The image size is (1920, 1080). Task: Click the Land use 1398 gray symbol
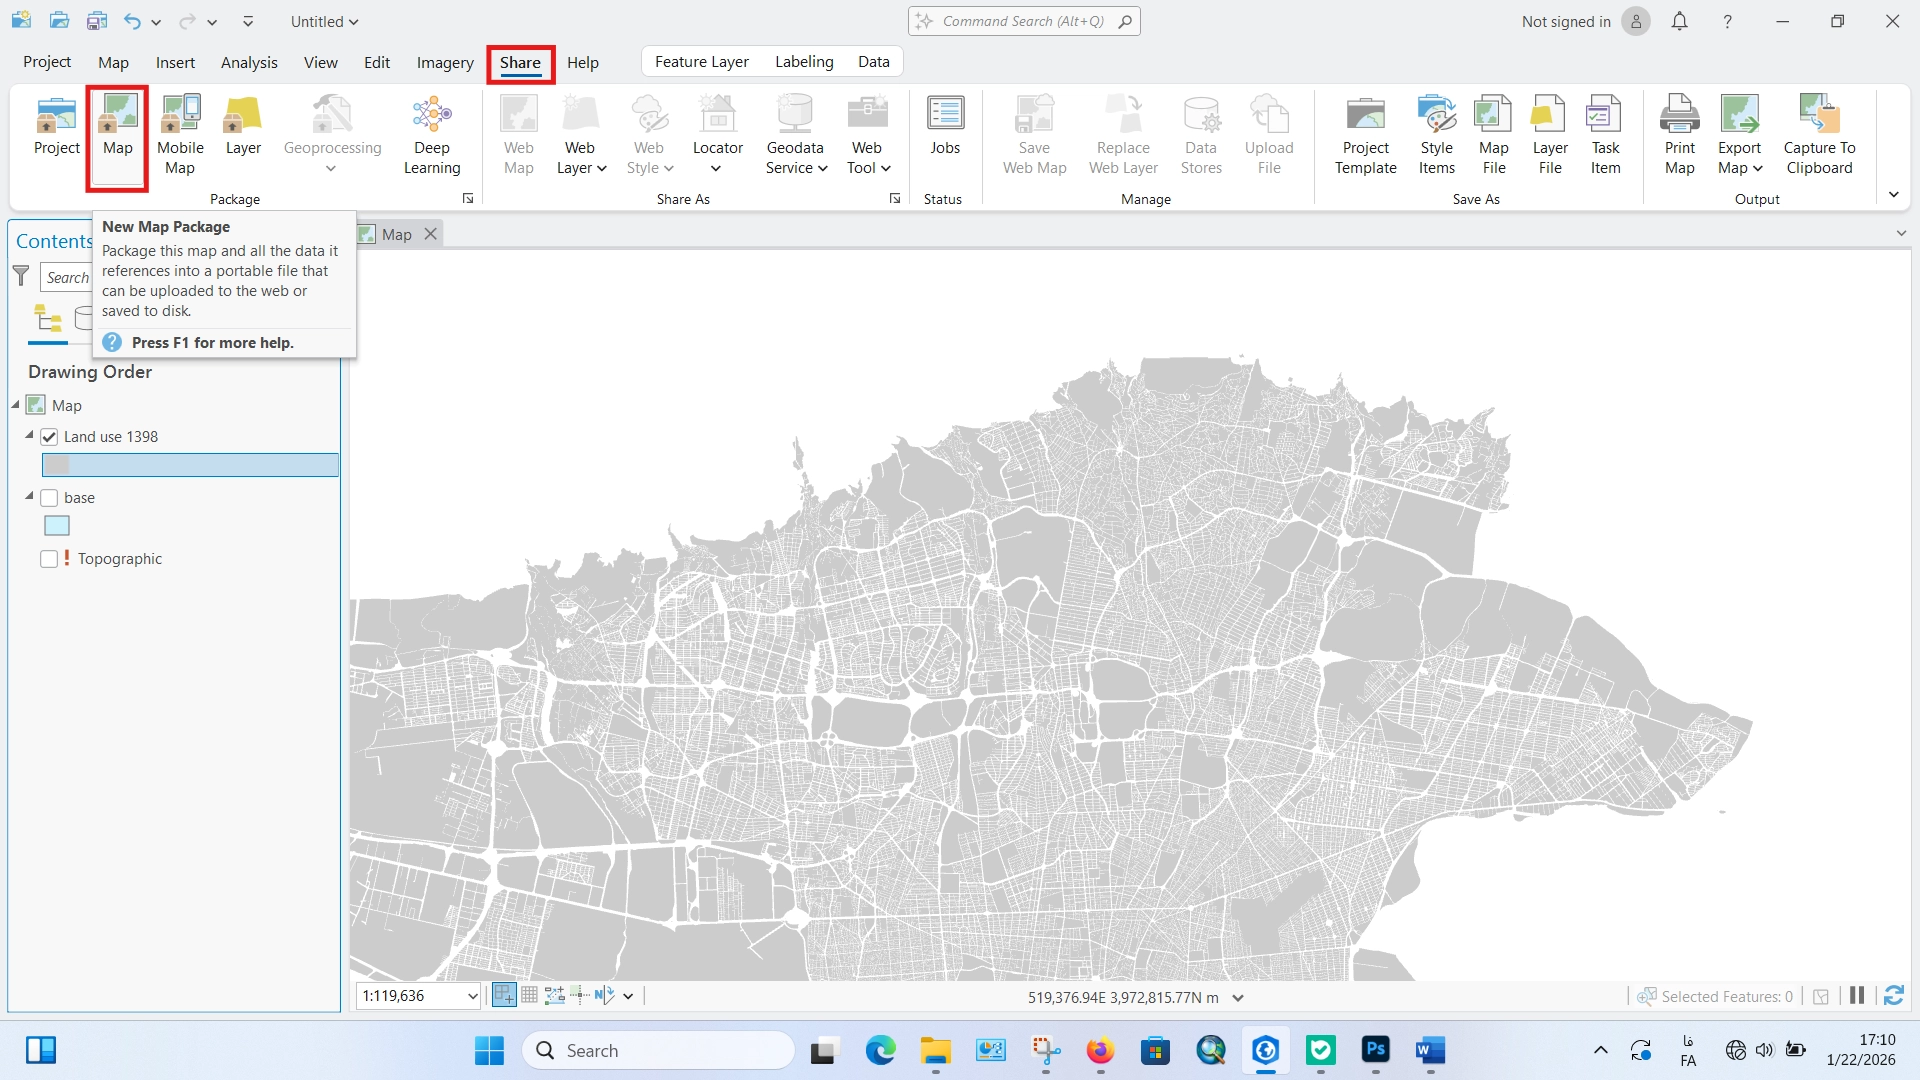point(57,465)
